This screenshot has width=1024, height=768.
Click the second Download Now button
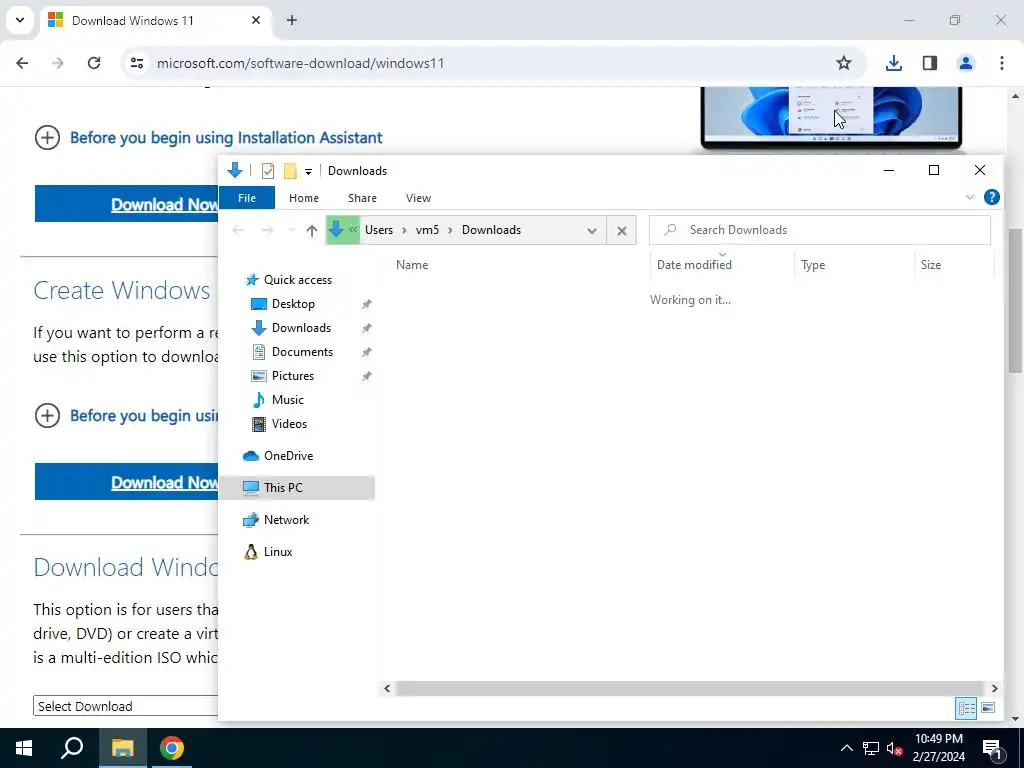click(127, 482)
